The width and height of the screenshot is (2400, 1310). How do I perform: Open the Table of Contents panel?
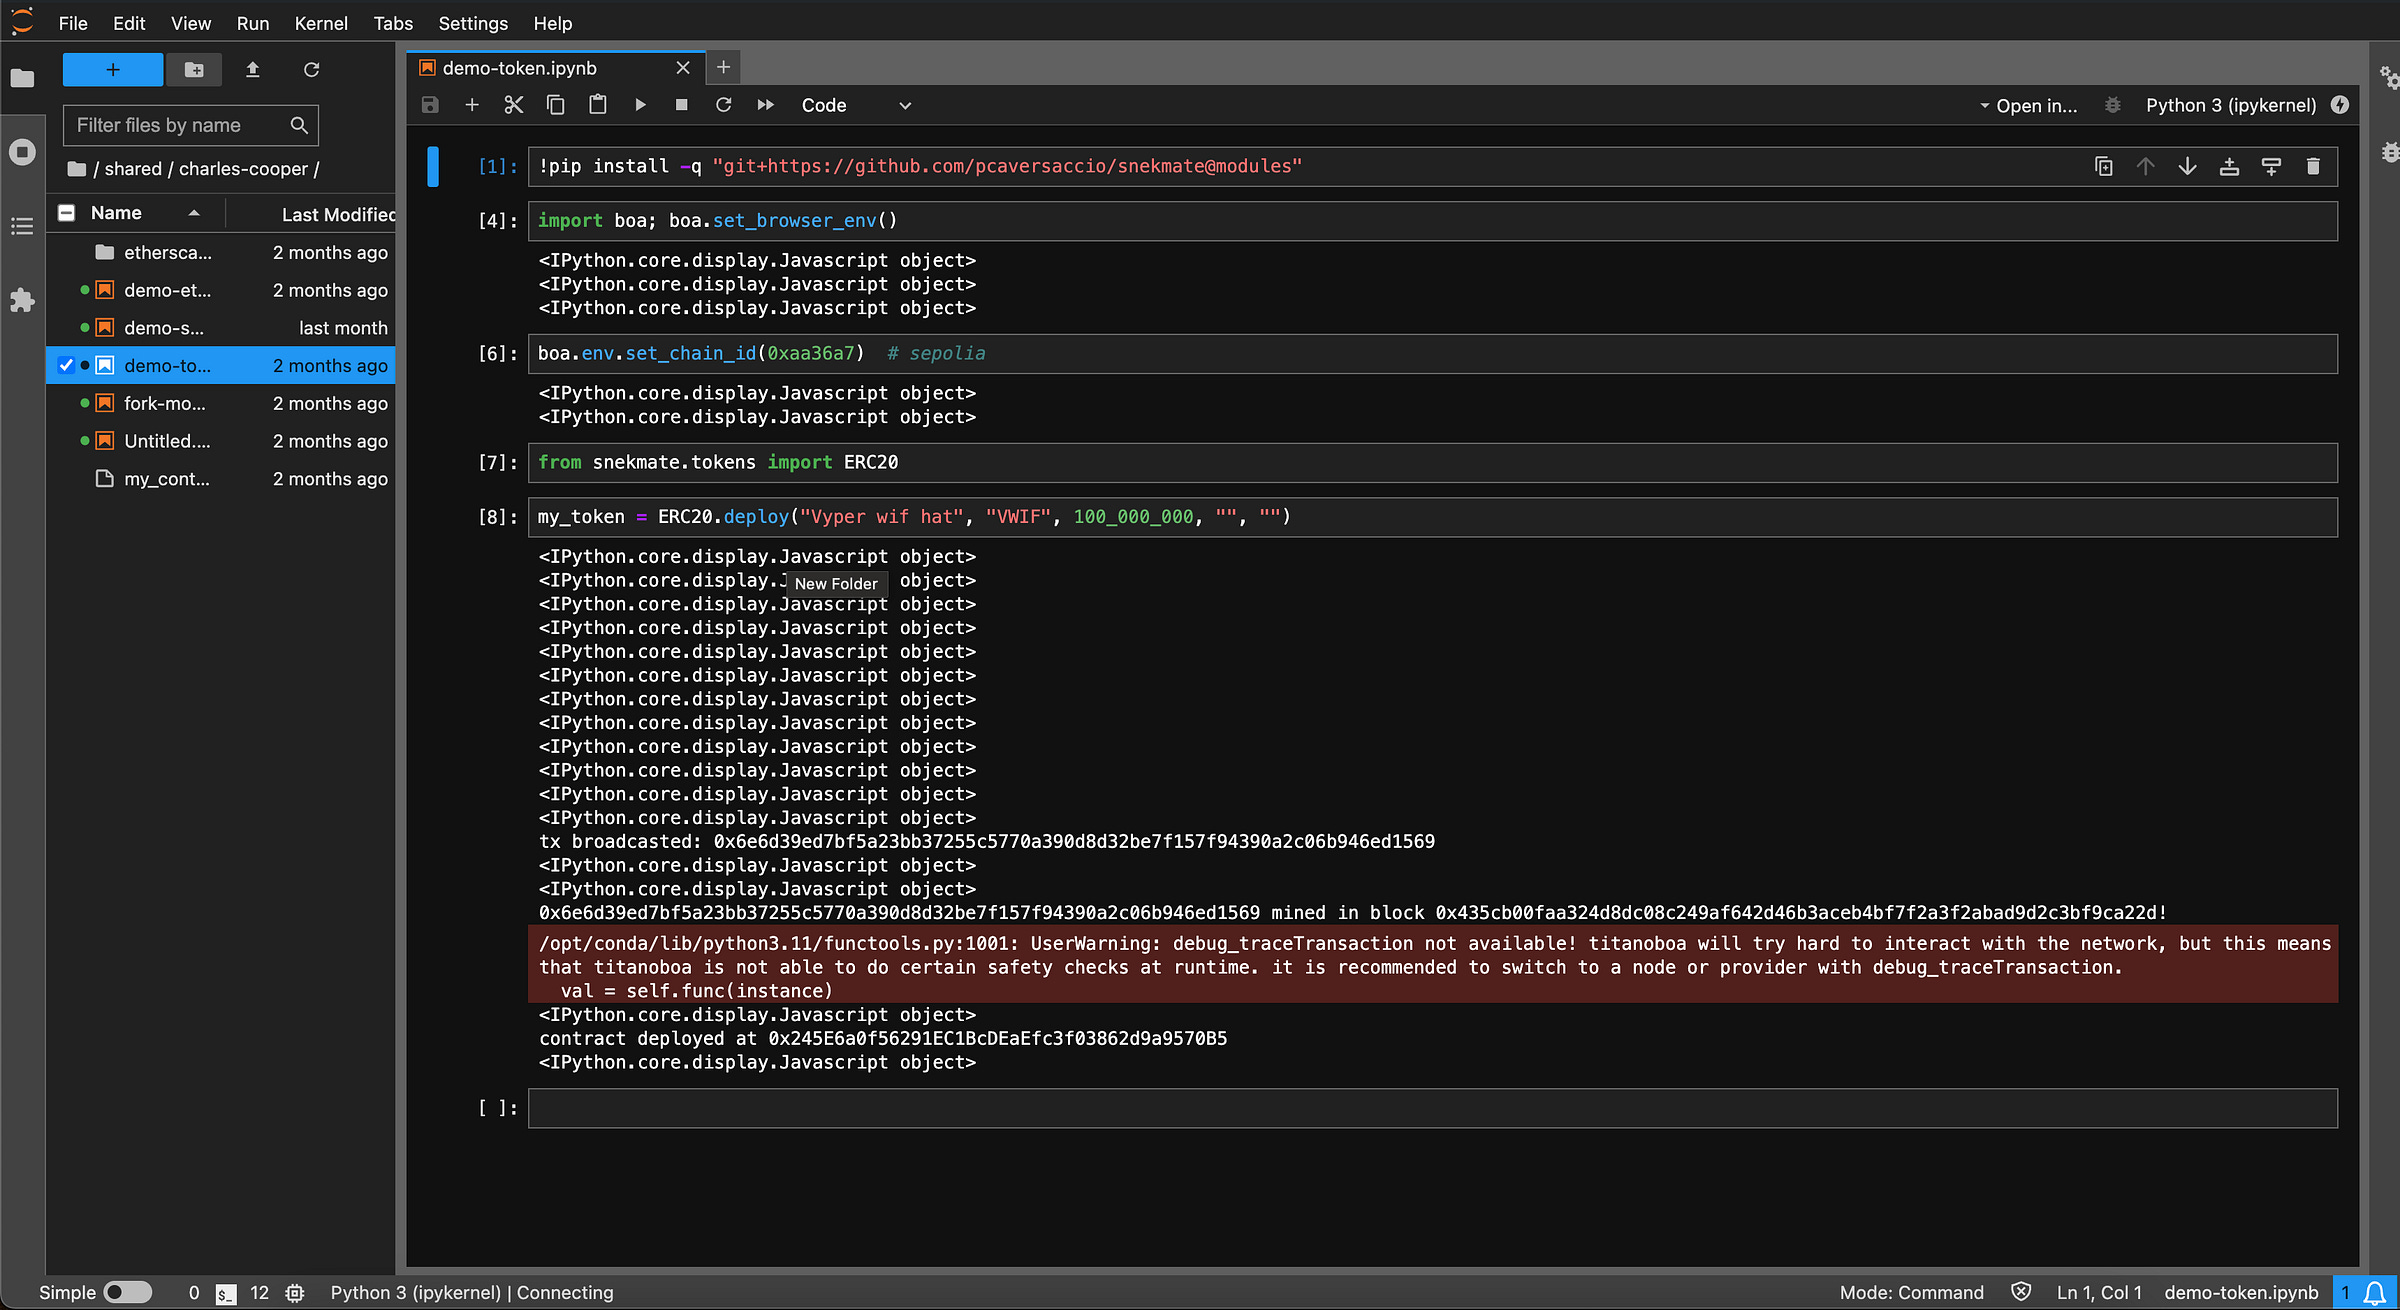click(x=22, y=226)
